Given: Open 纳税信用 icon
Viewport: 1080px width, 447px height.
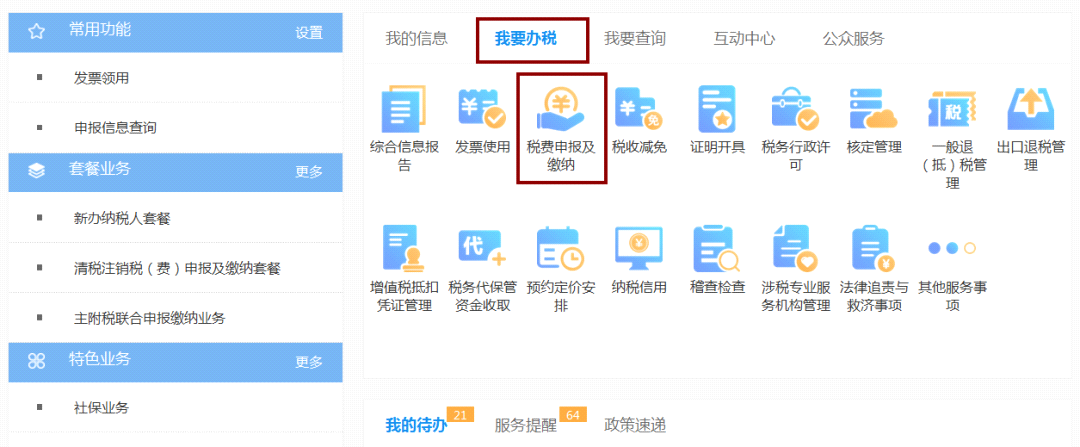Looking at the screenshot, I should tap(639, 249).
